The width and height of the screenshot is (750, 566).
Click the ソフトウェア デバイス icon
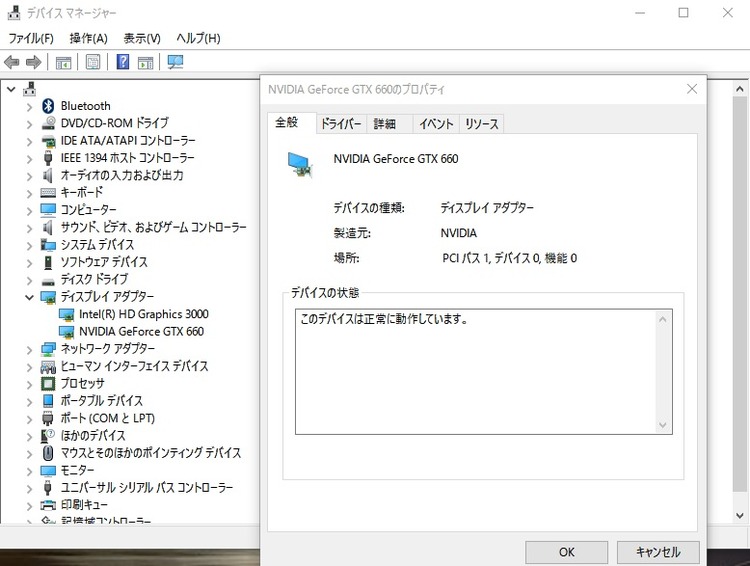point(48,262)
